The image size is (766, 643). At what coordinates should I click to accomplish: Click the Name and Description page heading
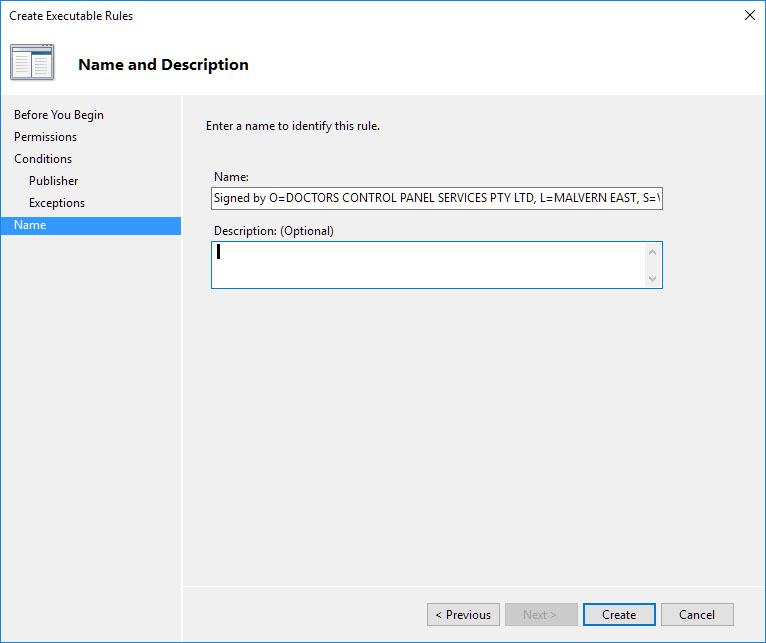point(163,65)
